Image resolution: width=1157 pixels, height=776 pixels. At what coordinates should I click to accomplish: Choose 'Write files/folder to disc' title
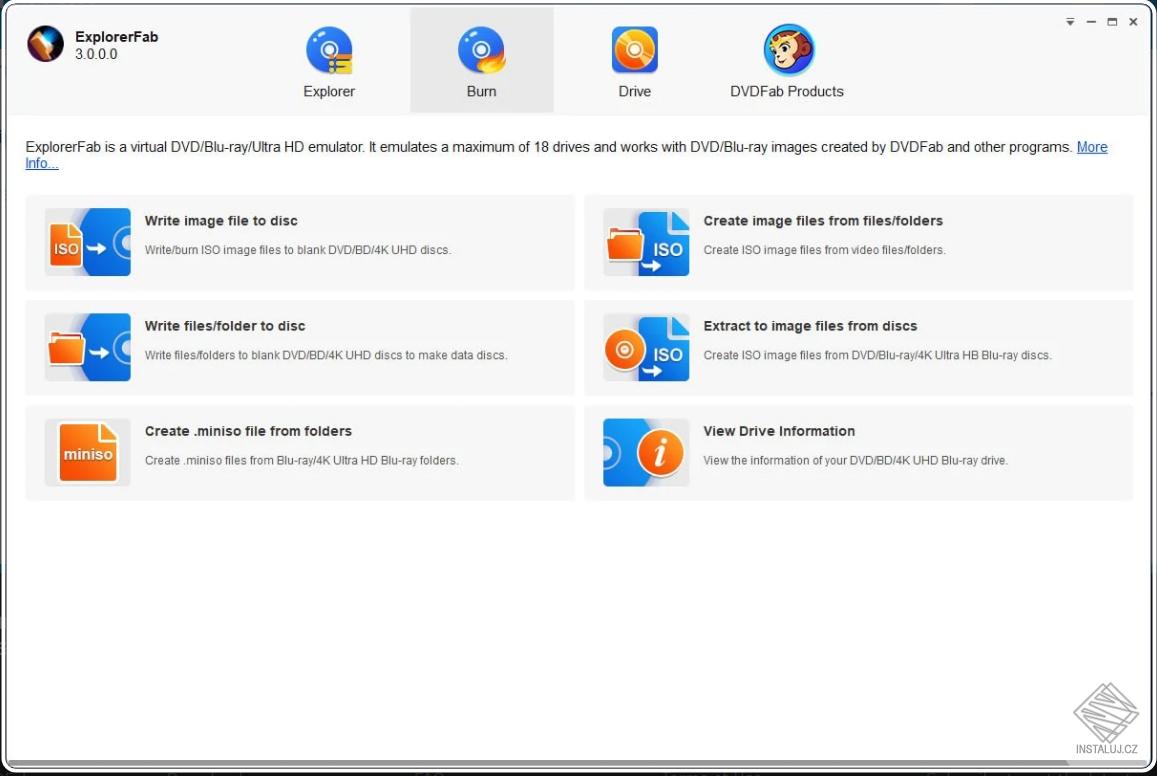pyautogui.click(x=225, y=326)
